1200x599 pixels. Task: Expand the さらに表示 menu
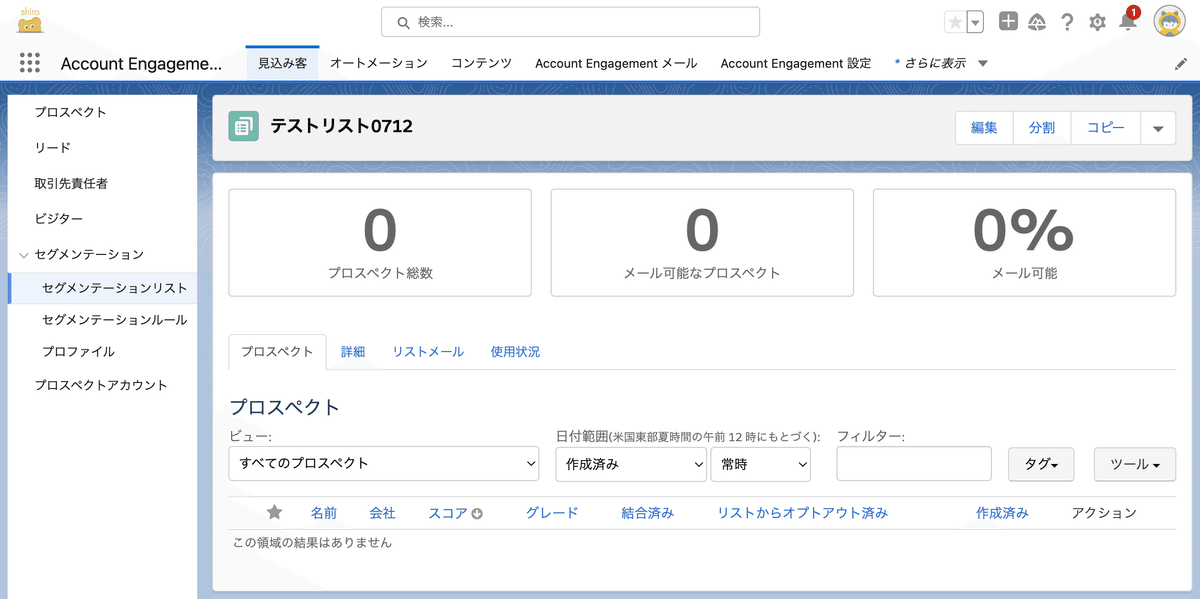click(x=941, y=63)
